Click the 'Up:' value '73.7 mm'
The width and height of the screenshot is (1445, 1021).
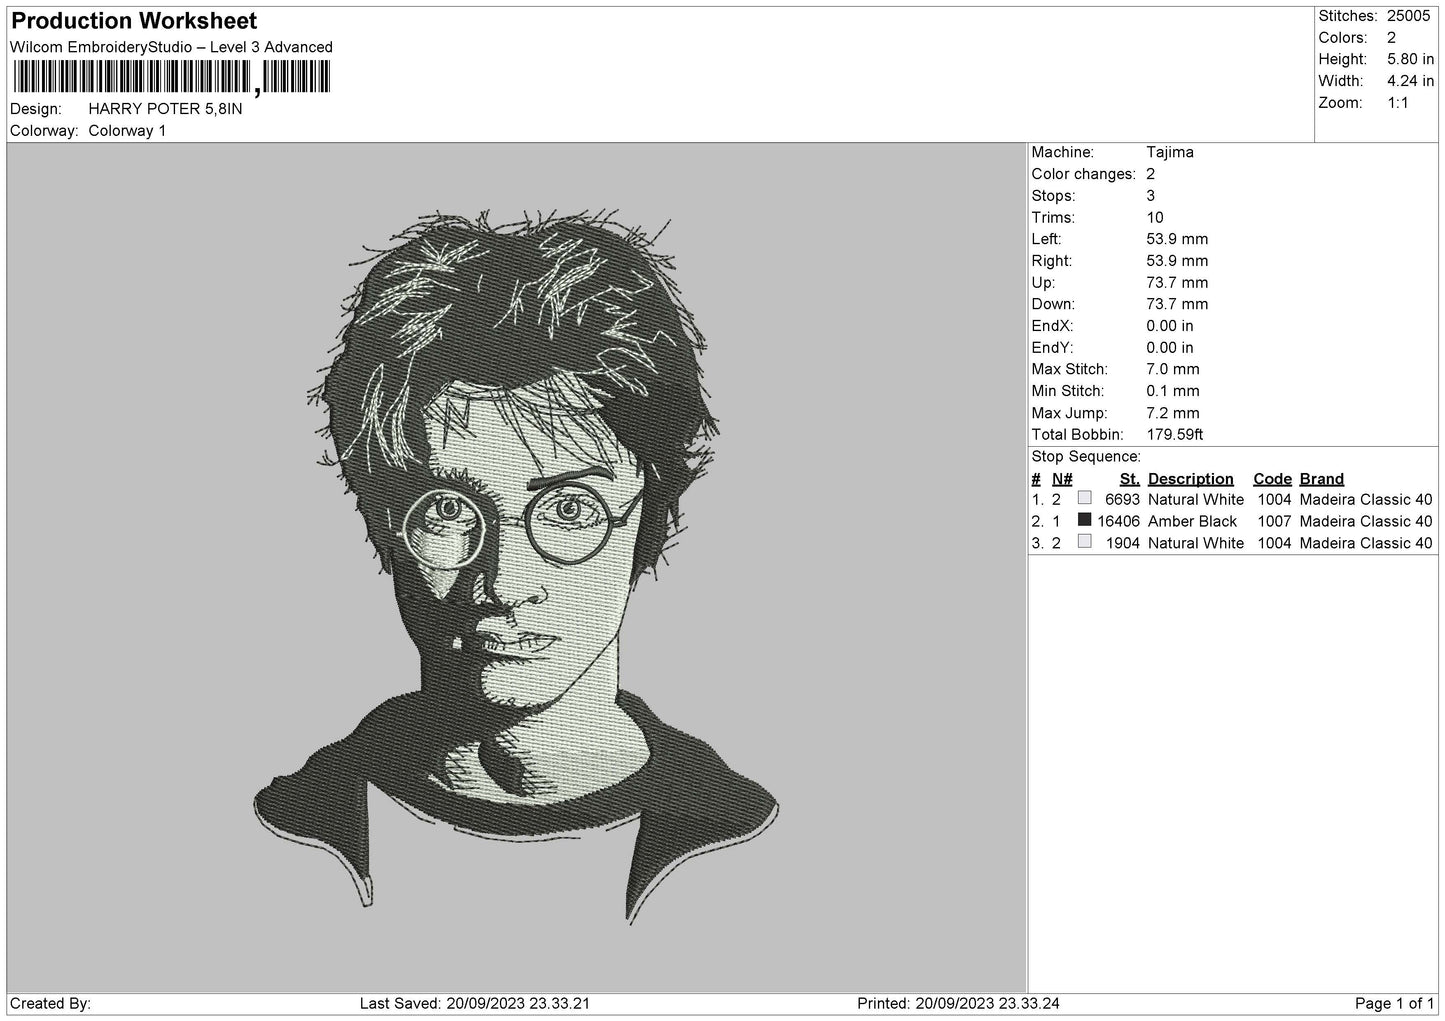point(1177,283)
